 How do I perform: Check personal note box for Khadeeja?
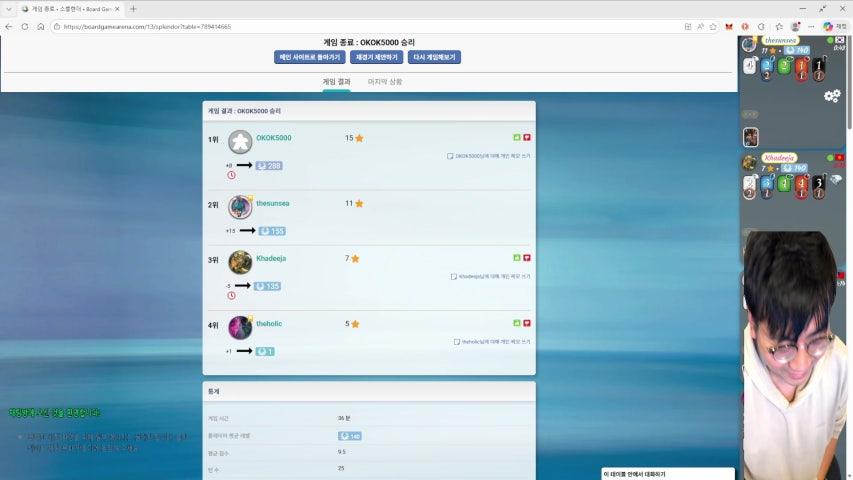click(x=454, y=276)
